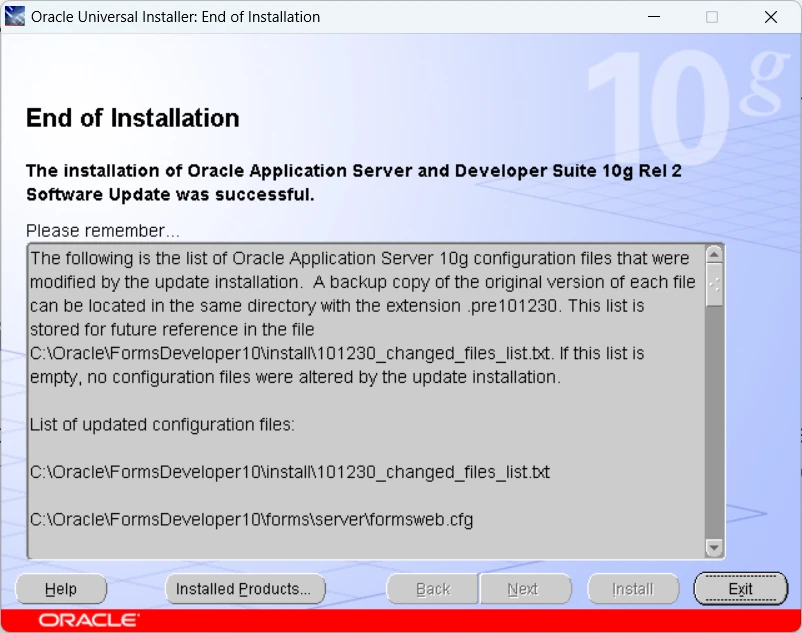The width and height of the screenshot is (802, 633).
Task: Click the greyed-out Install button
Action: click(x=633, y=589)
